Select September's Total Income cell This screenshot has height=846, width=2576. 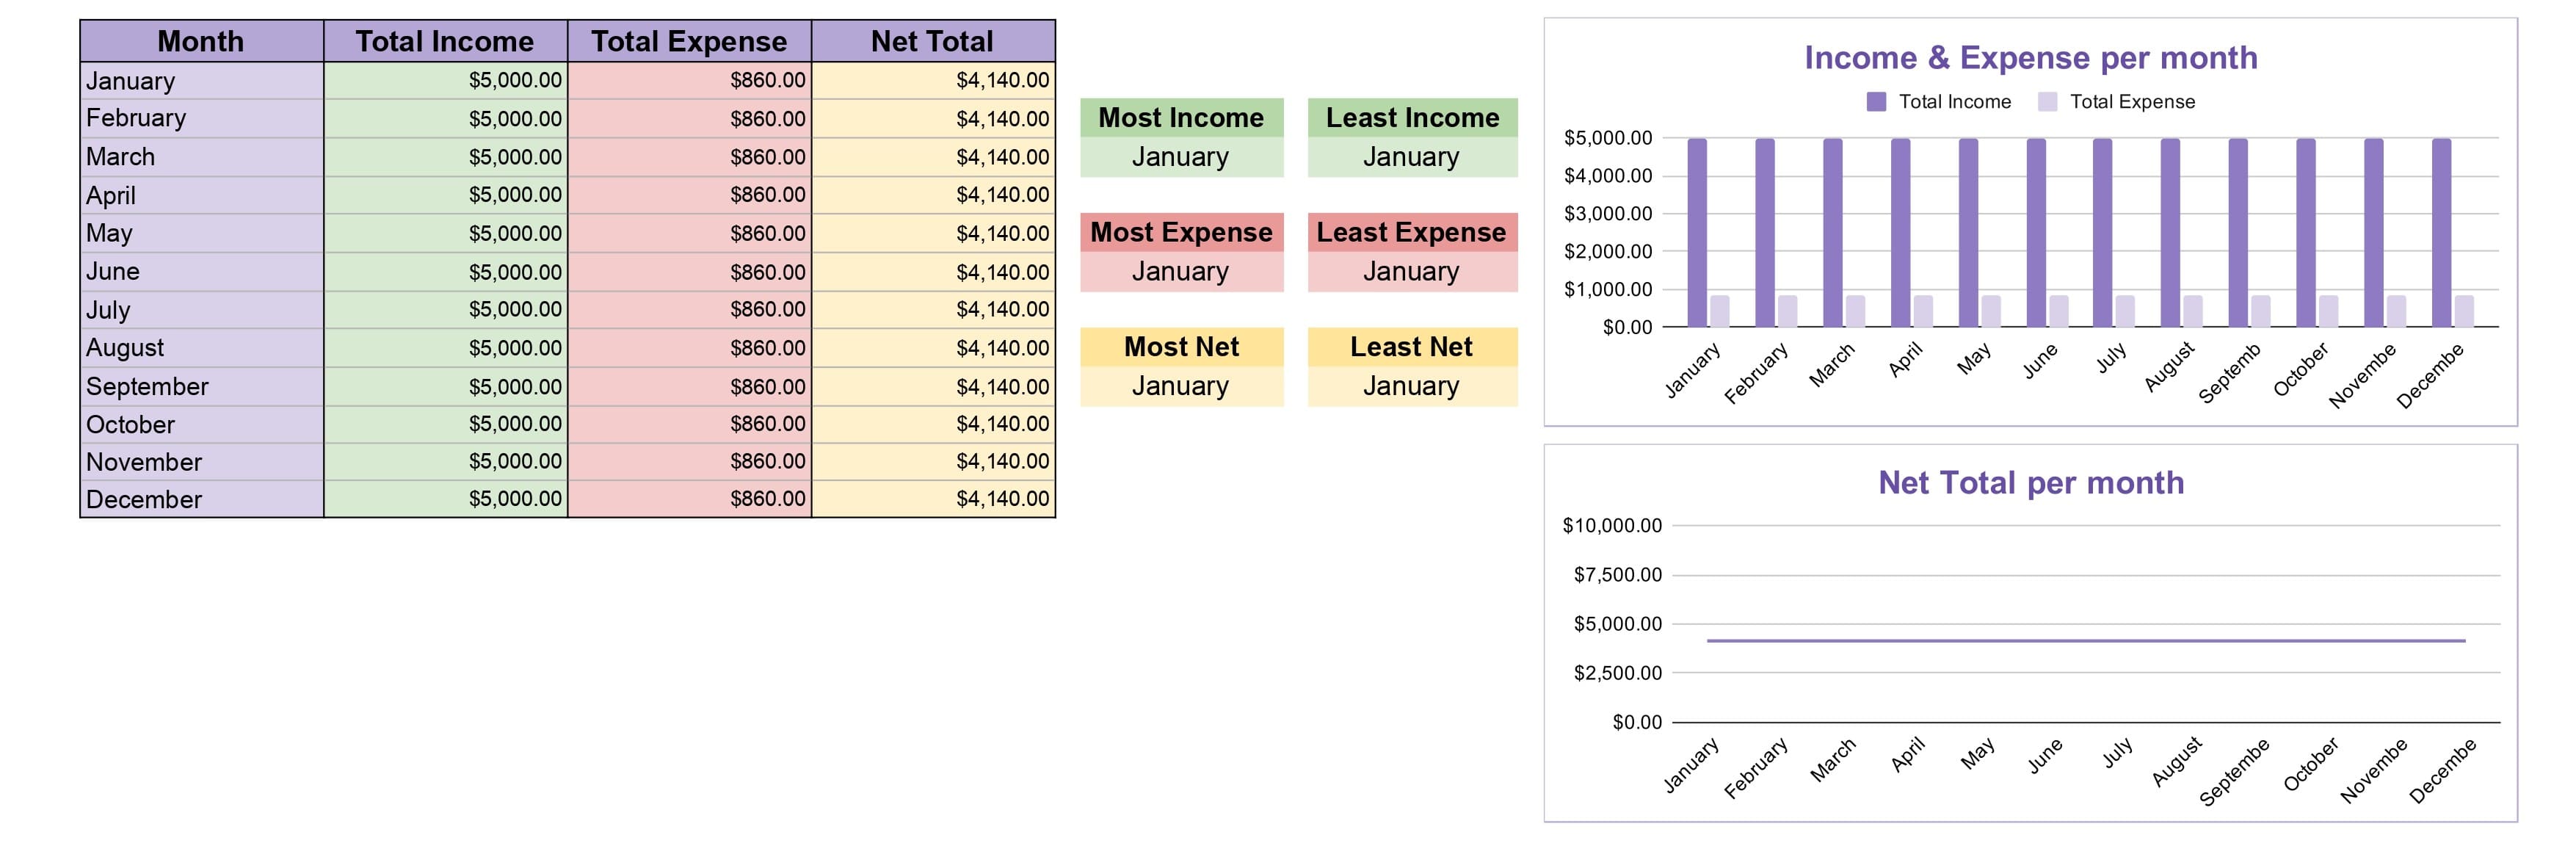pyautogui.click(x=445, y=386)
